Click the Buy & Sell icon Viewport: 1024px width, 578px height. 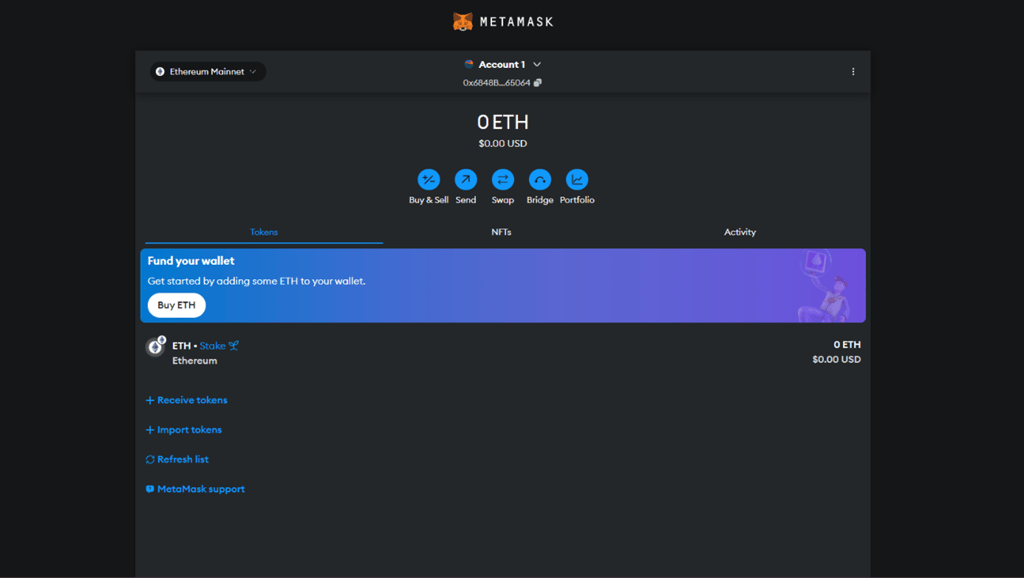coord(428,180)
